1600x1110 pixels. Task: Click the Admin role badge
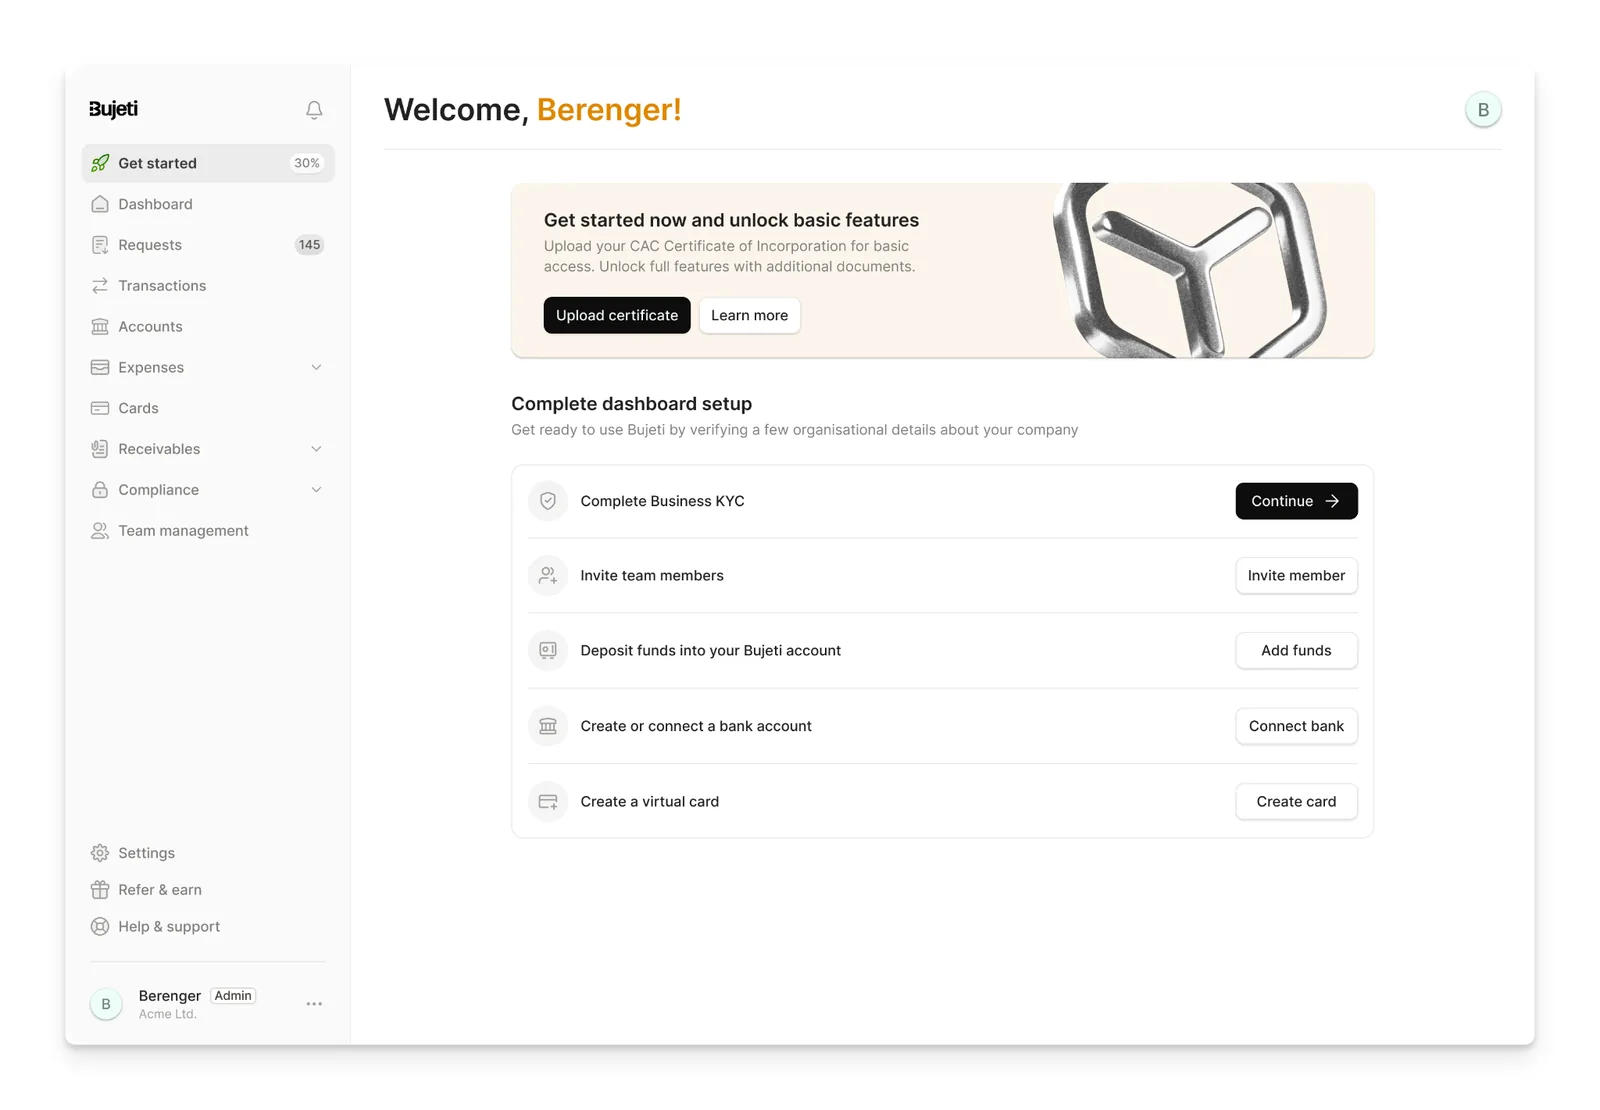click(x=233, y=996)
